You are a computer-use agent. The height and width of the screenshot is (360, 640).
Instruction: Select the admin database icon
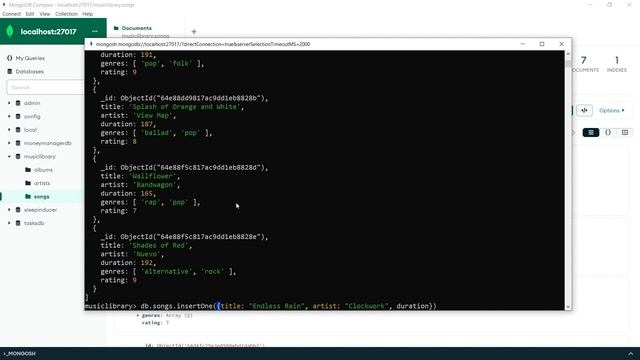18,103
